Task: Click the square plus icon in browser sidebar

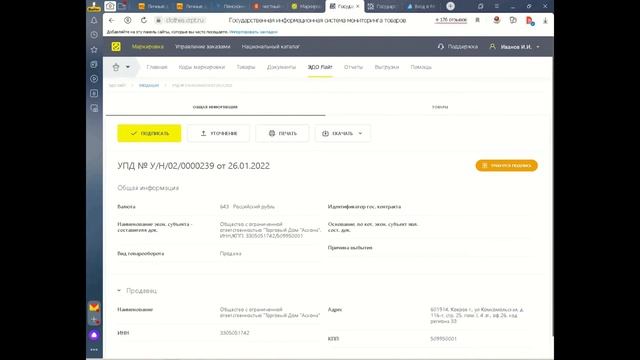Action: coord(94,93)
